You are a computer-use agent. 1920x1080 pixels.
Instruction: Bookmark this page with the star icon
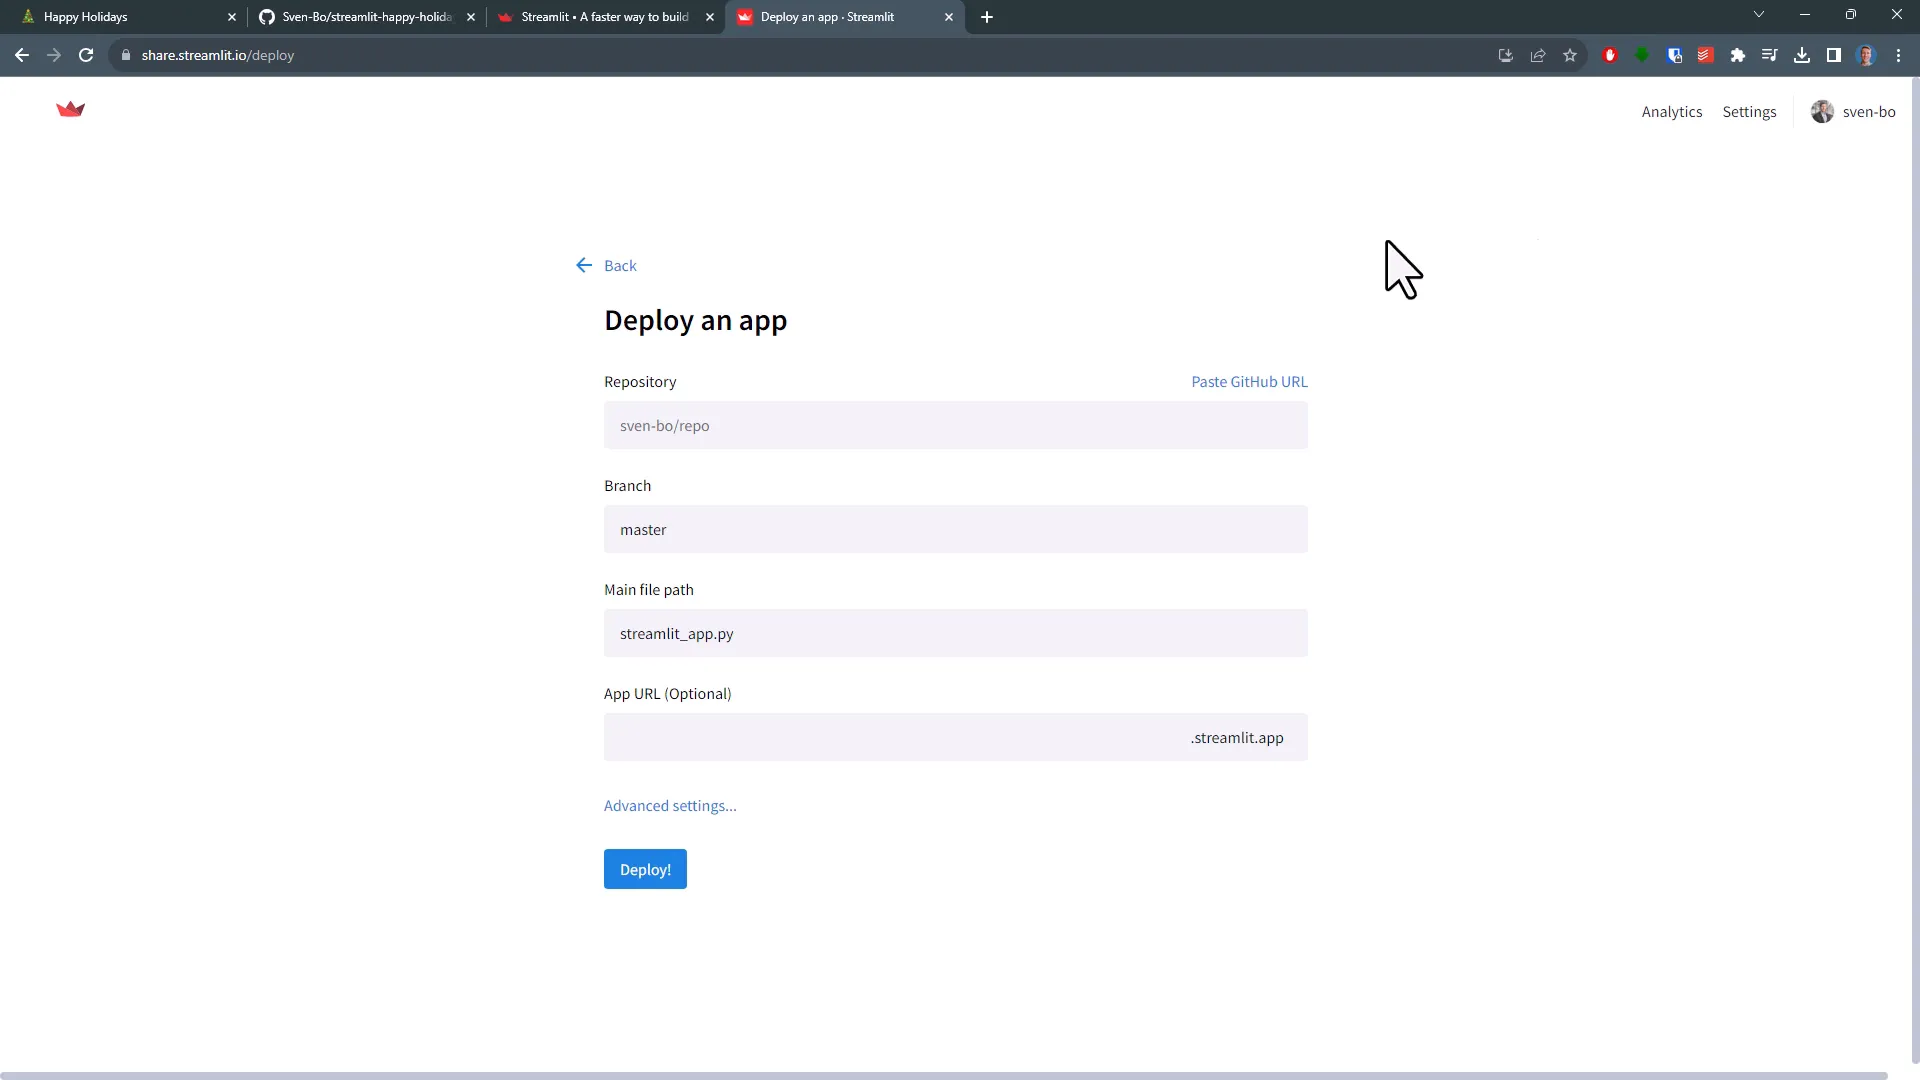[x=1569, y=55]
